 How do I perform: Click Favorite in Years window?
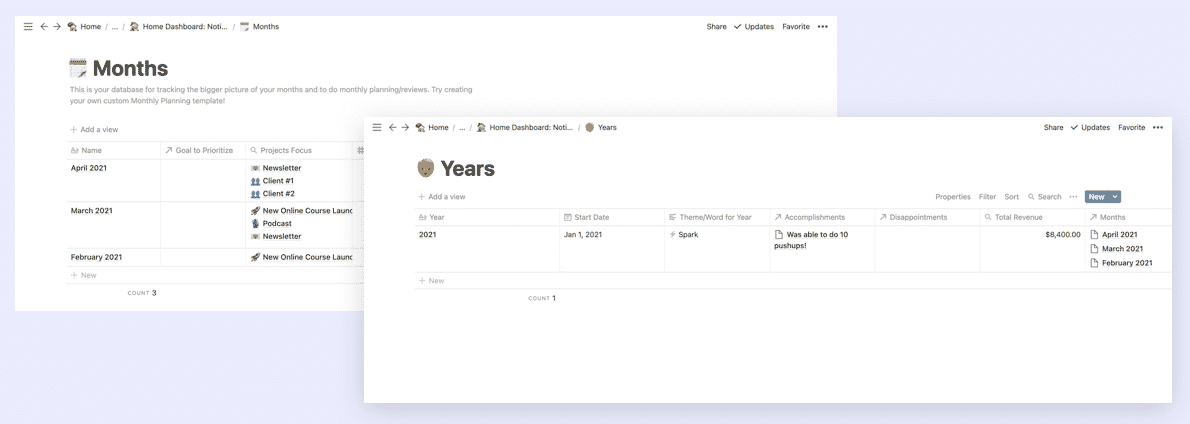pos(1132,127)
